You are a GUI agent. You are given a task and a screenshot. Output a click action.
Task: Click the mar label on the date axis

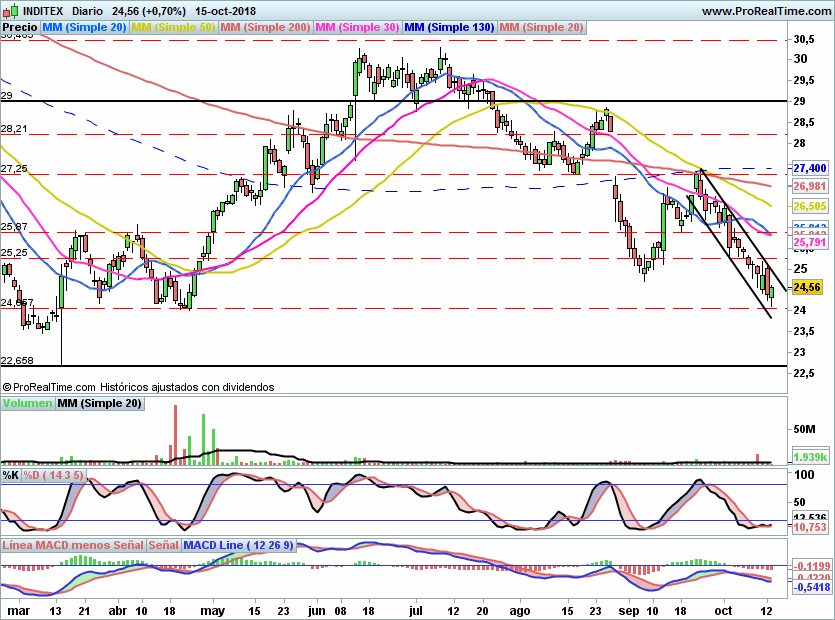coord(19,611)
